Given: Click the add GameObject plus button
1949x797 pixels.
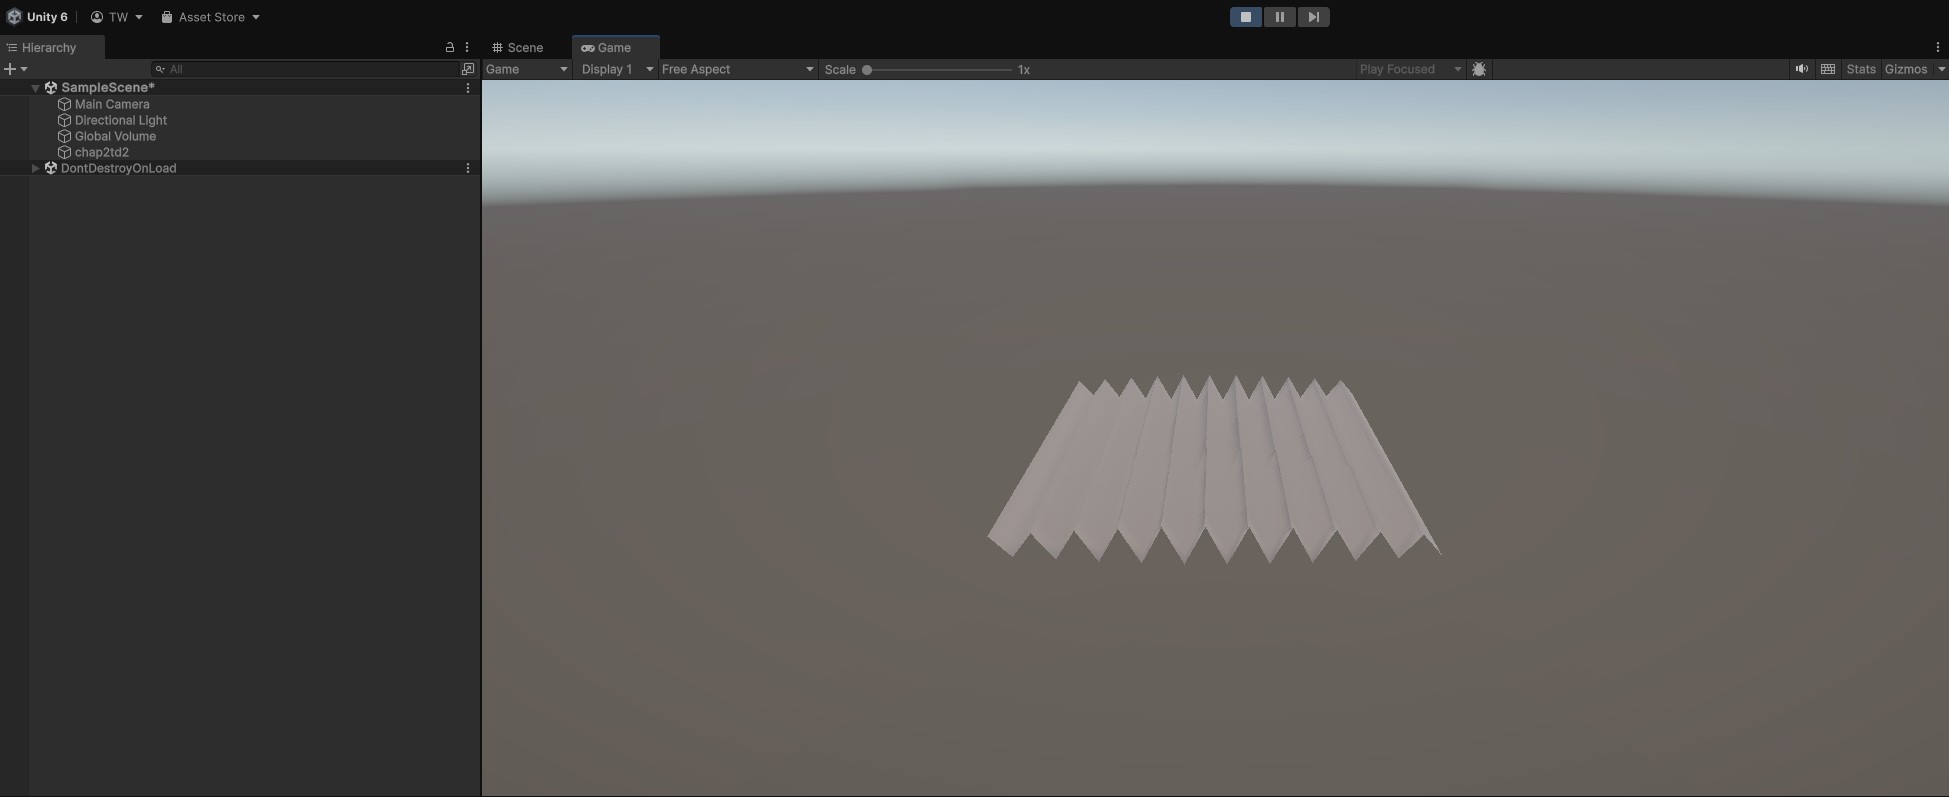Looking at the screenshot, I should [x=10, y=69].
